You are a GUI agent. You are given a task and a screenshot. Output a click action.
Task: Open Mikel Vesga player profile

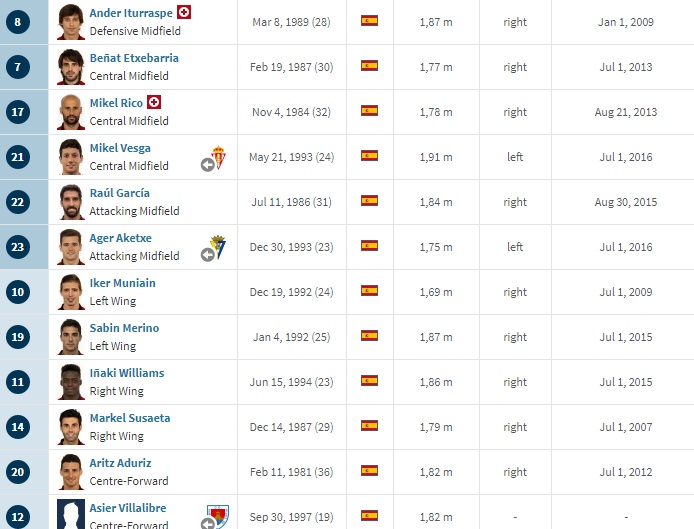pyautogui.click(x=120, y=148)
